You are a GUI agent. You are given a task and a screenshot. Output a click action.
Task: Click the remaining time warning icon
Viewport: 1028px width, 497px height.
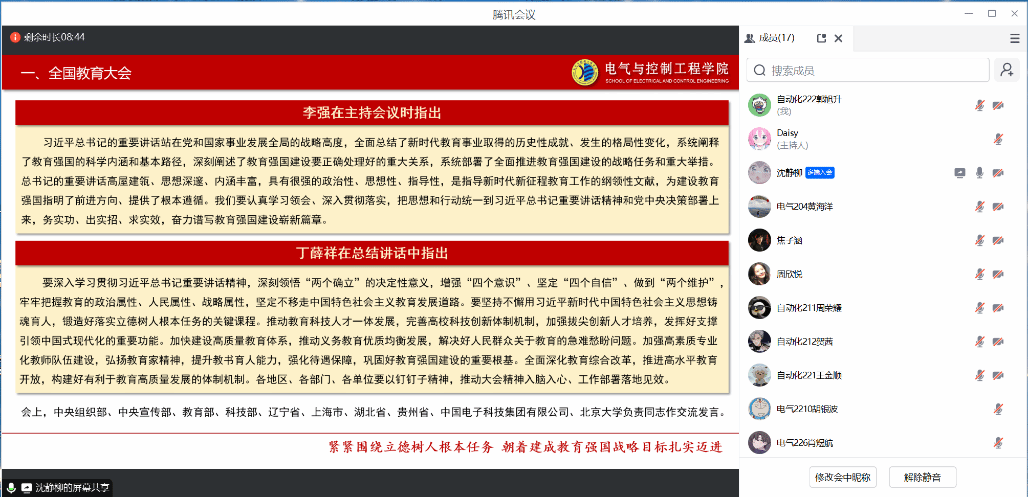[15, 37]
